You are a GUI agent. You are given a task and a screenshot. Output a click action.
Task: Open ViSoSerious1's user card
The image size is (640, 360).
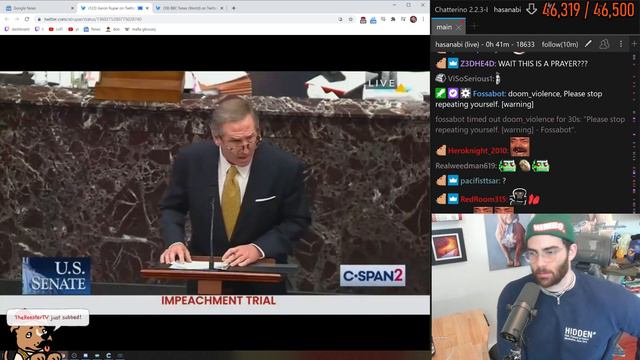[x=471, y=78]
